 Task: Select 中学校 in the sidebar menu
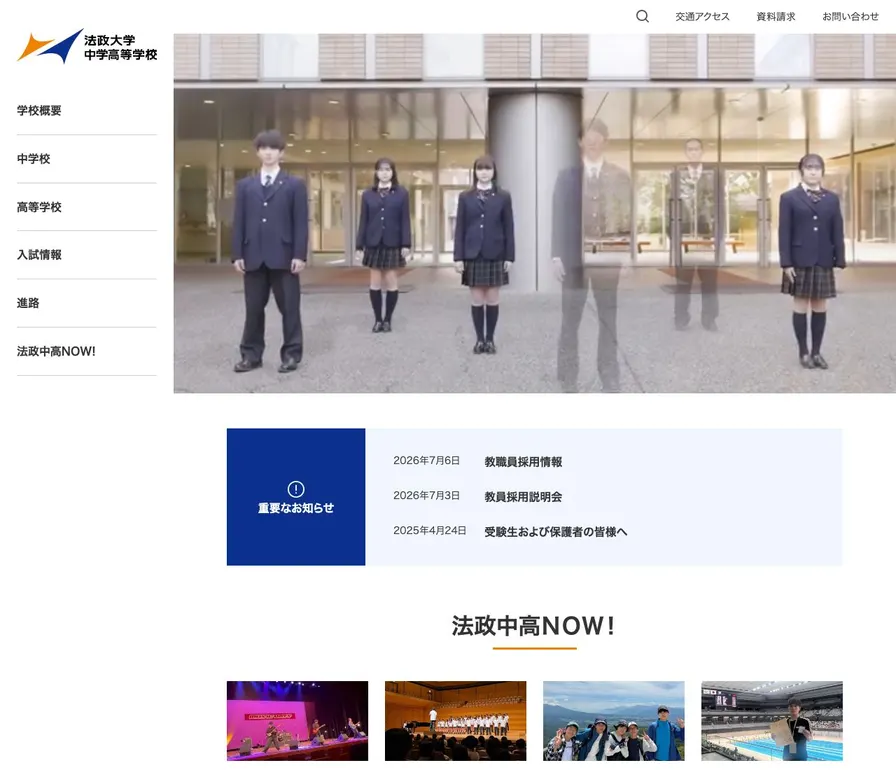pos(33,159)
